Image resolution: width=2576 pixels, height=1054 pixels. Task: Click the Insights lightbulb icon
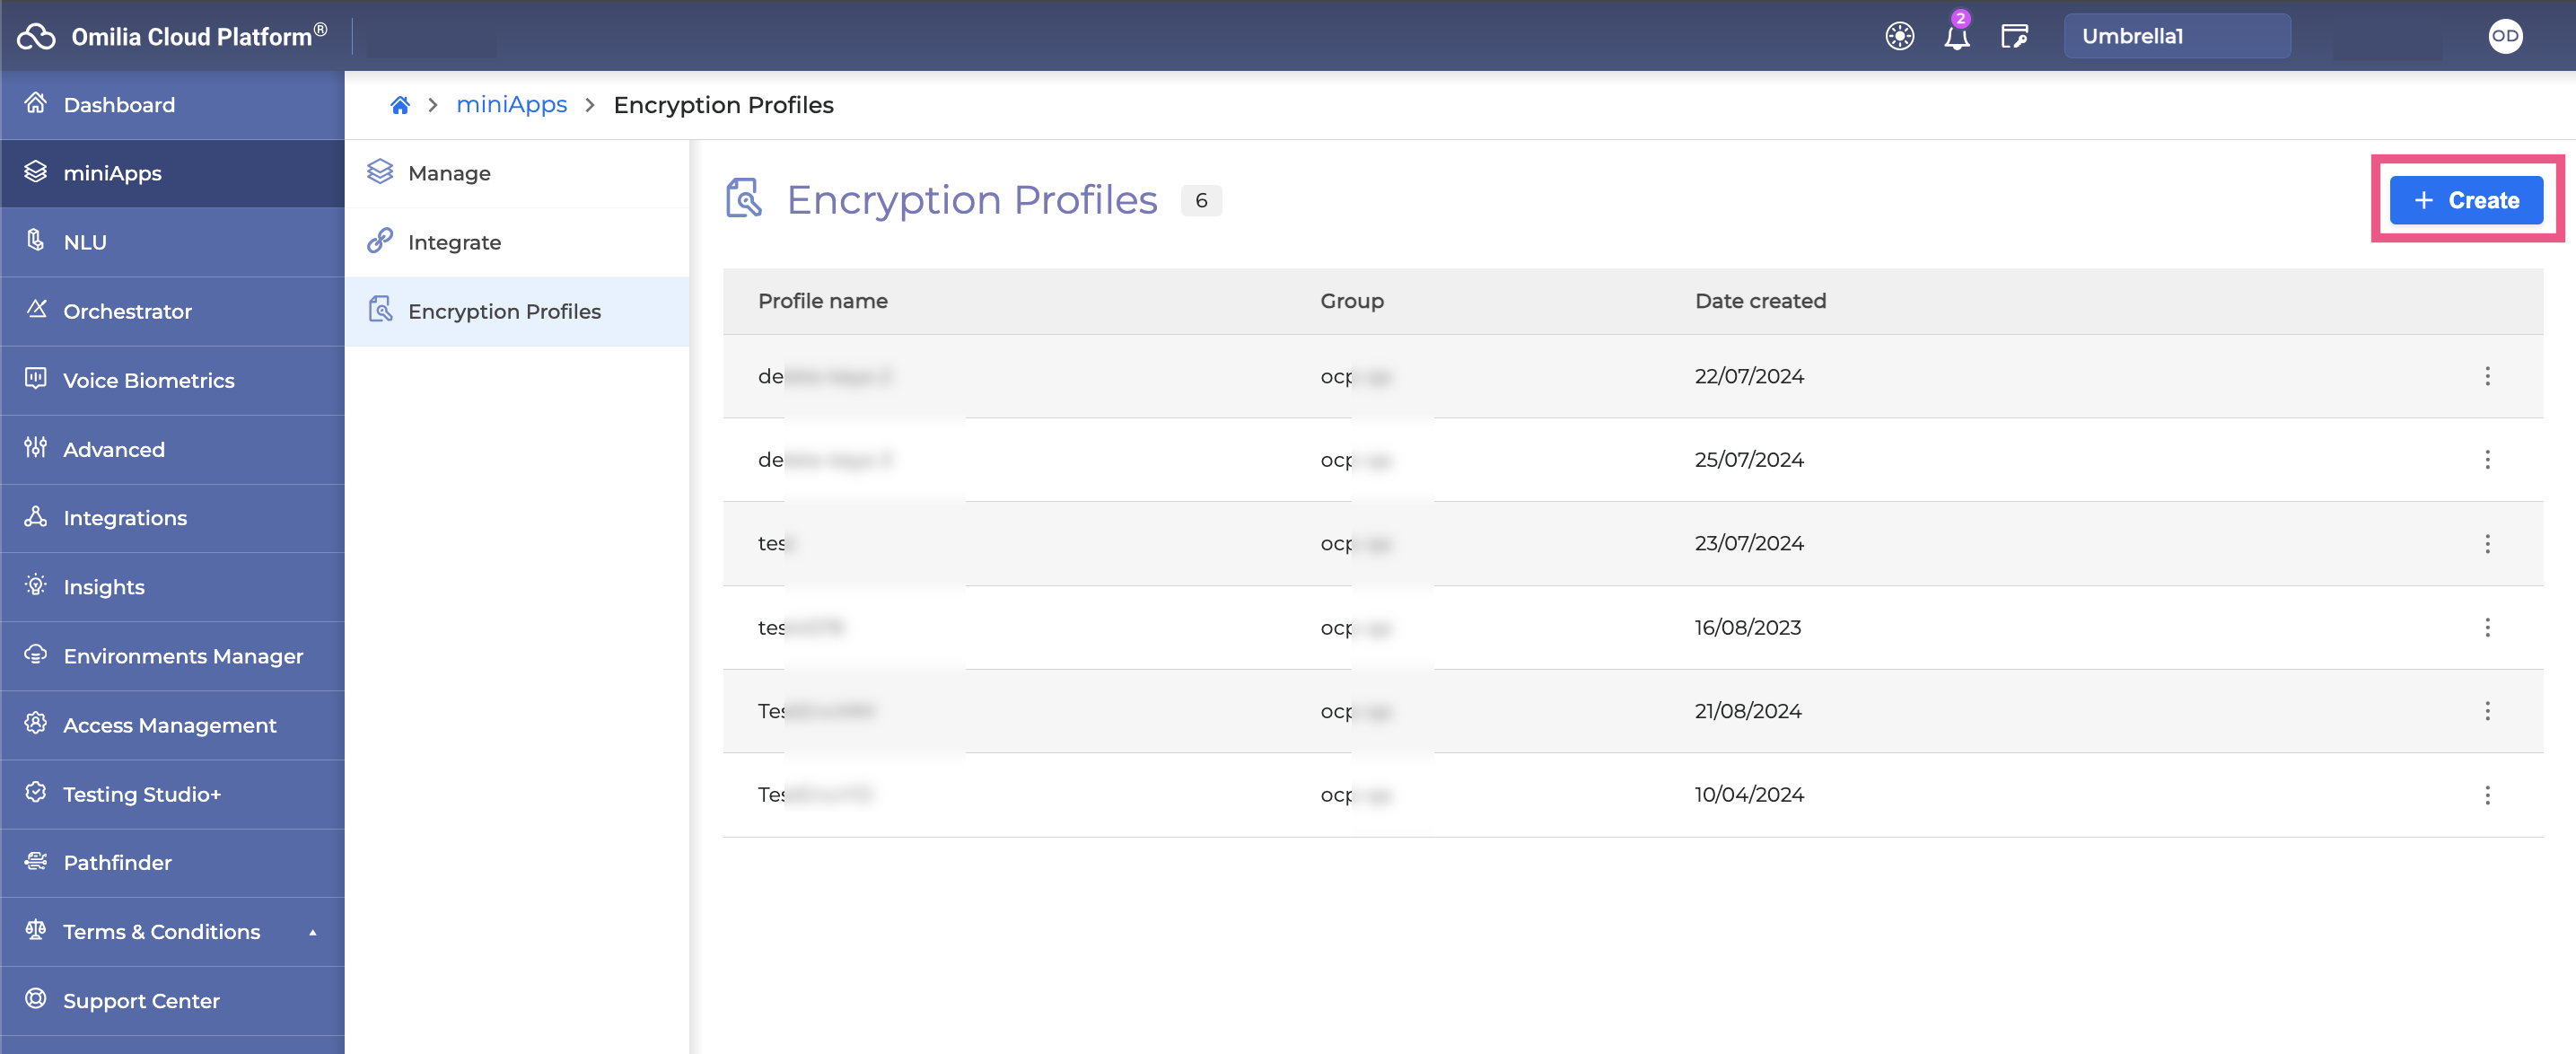[36, 587]
